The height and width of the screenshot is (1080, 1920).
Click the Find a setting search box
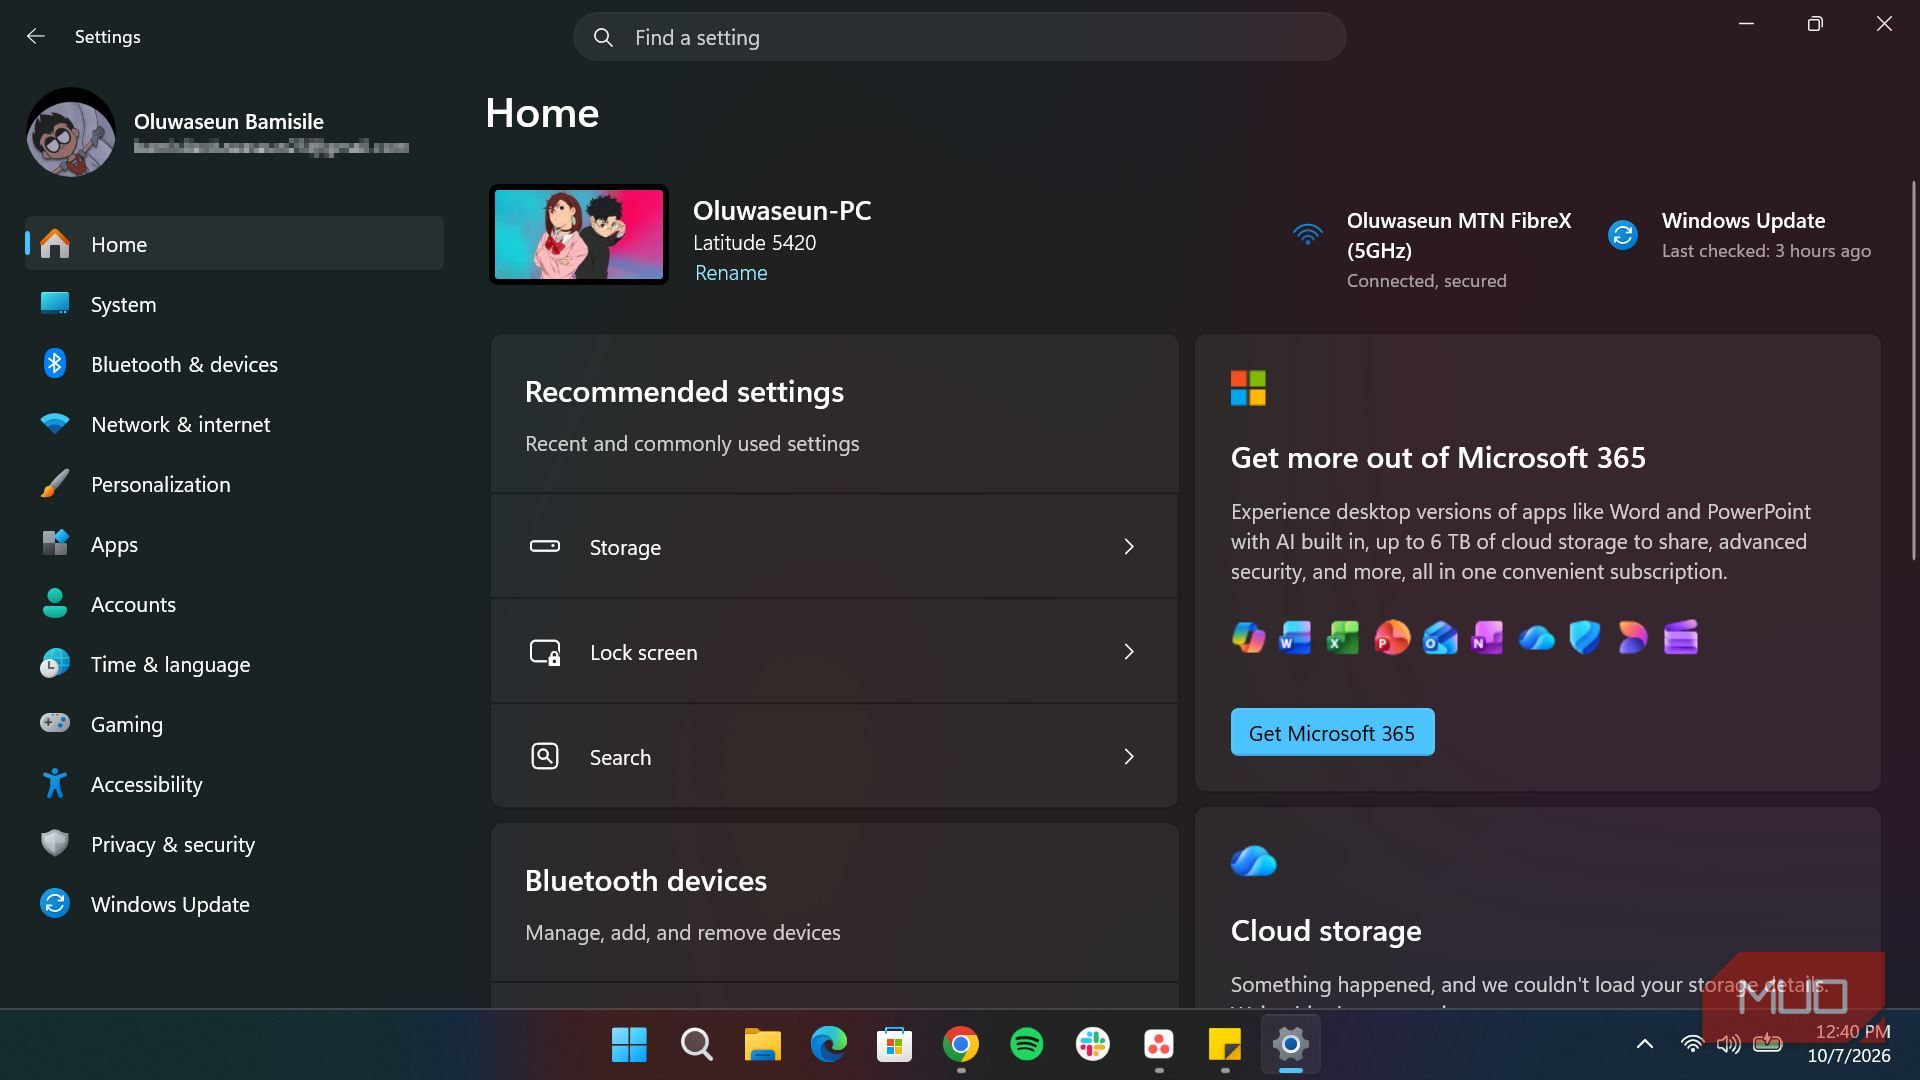point(959,37)
